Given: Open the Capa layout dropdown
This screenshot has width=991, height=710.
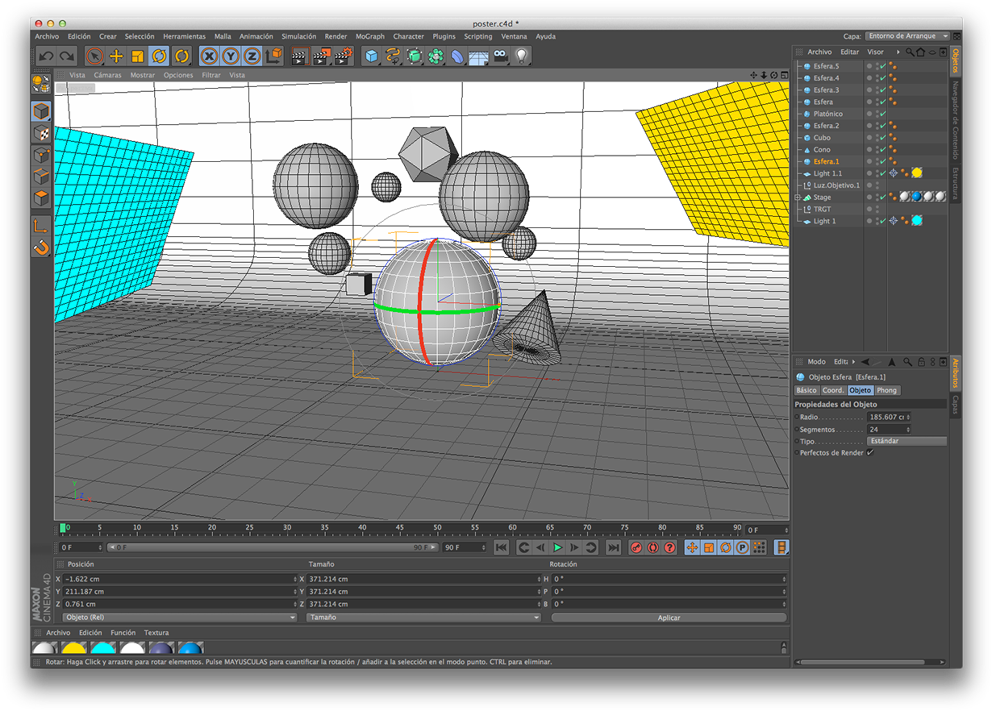Looking at the screenshot, I should [908, 36].
